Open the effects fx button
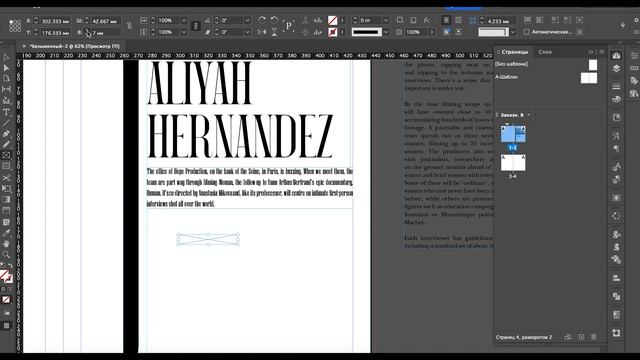This screenshot has width=640, height=360. 427,20
